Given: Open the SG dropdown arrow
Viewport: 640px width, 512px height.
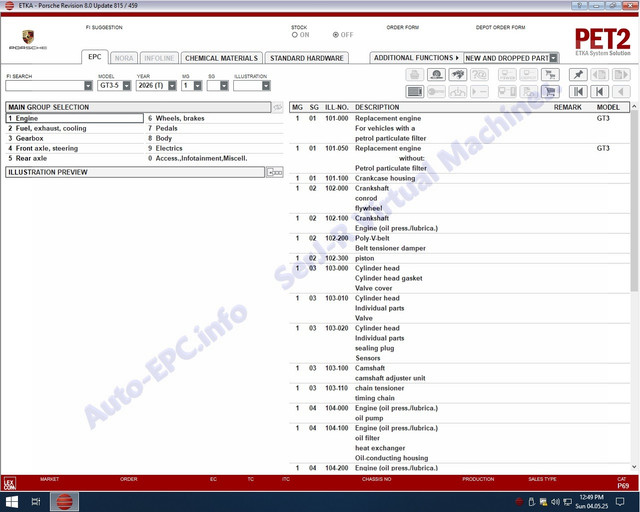Looking at the screenshot, I should (224, 86).
